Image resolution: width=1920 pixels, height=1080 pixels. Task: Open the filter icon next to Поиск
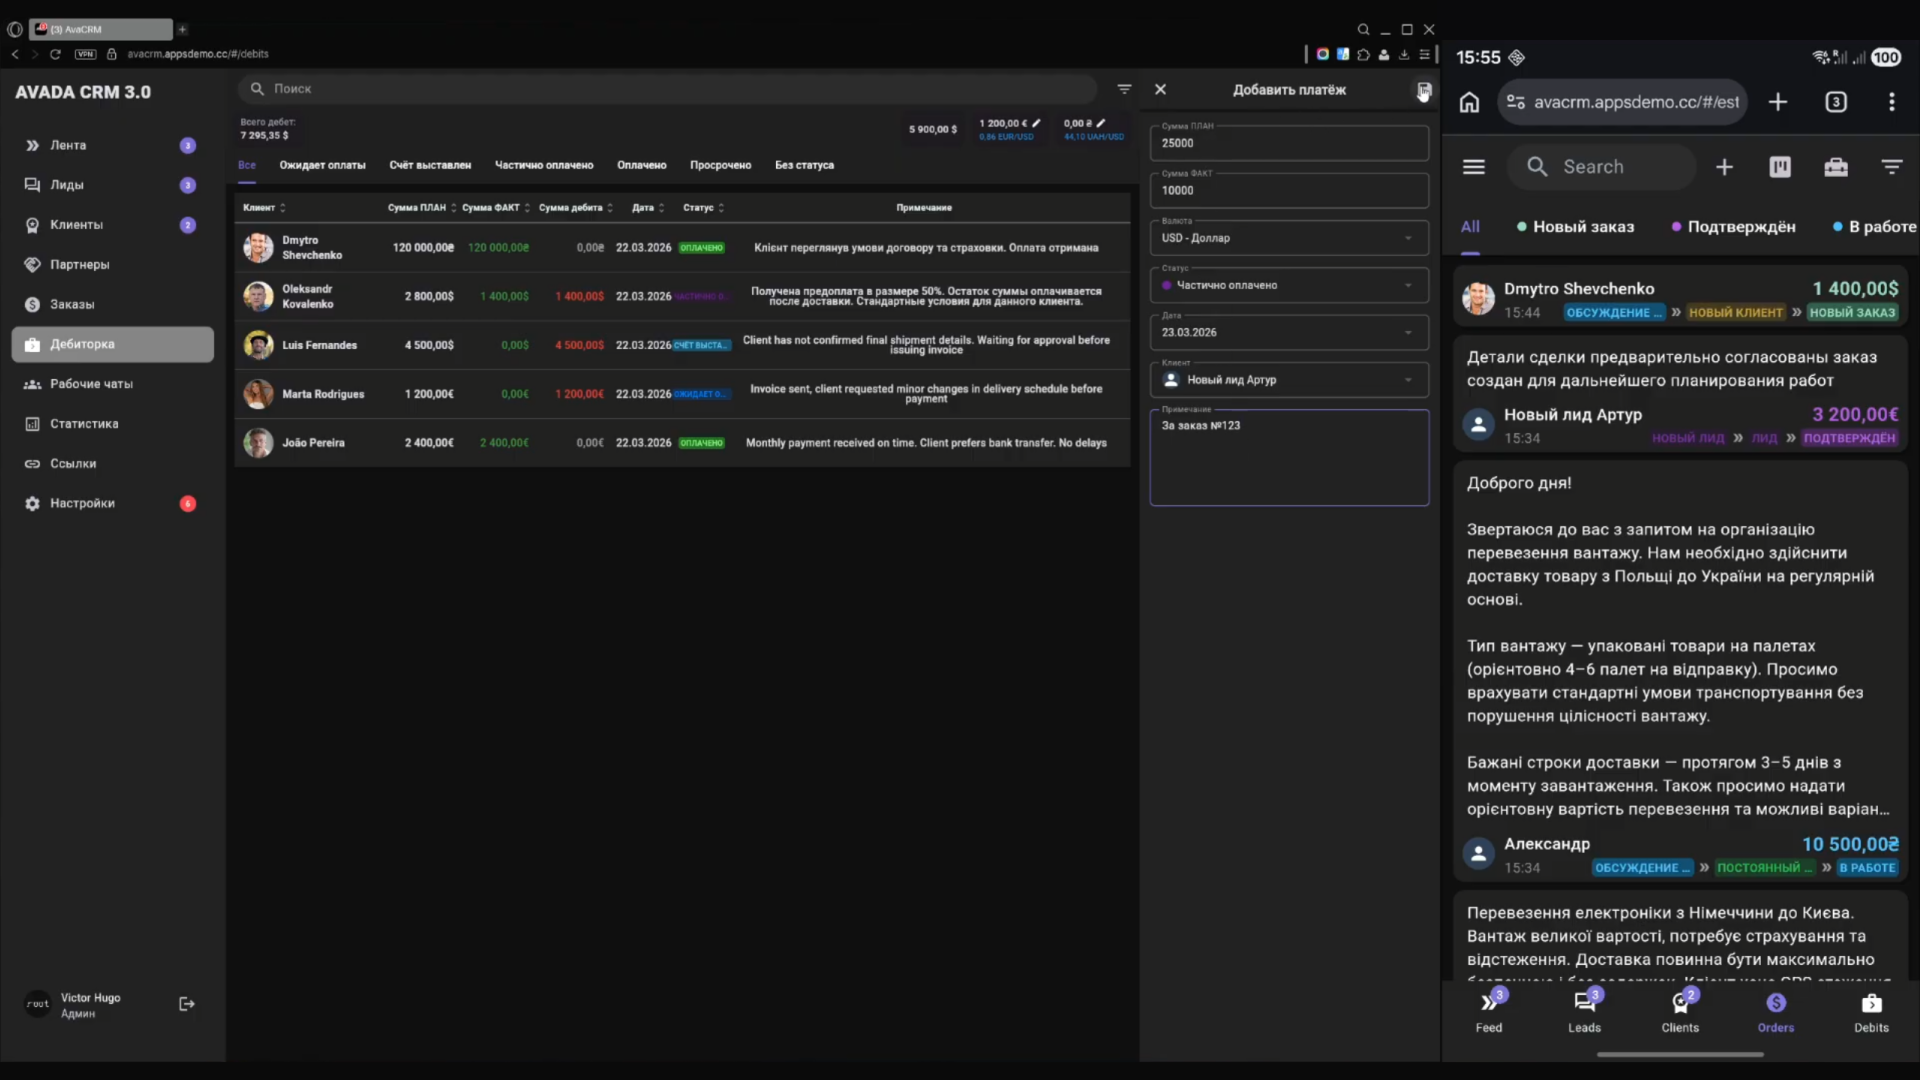click(1124, 89)
